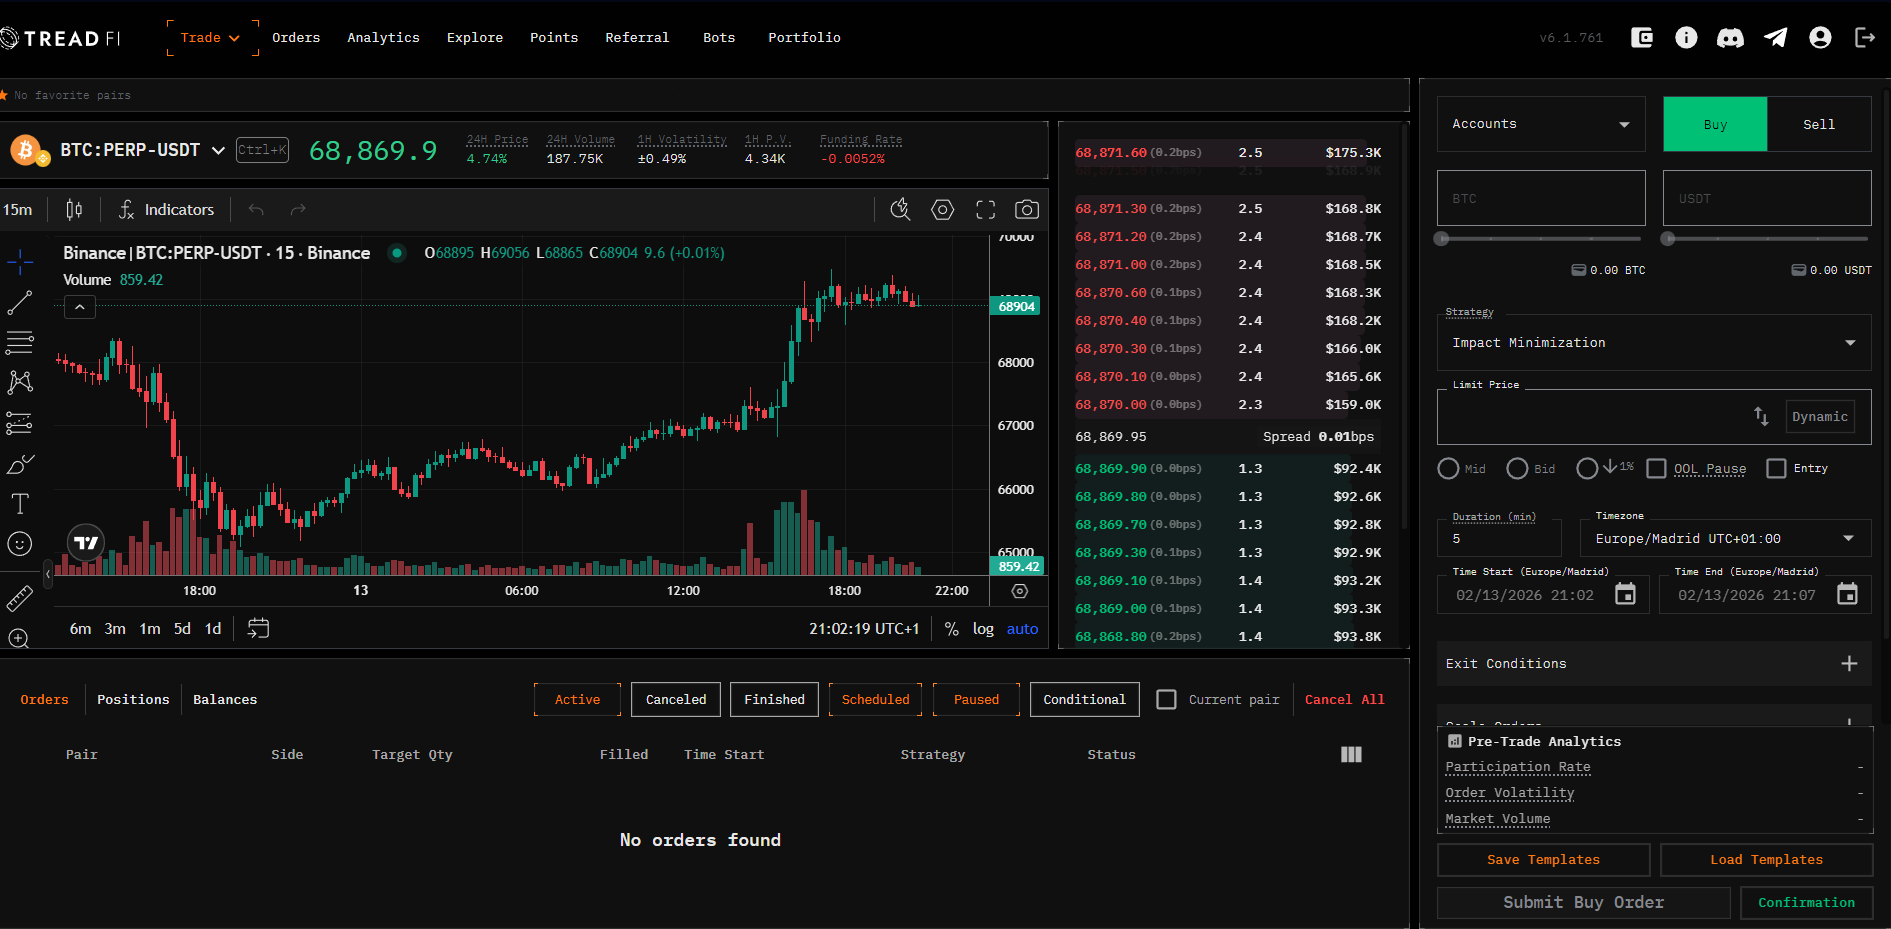Select the 1% down-arrow radio option
This screenshot has height=929, width=1891.
1587,469
